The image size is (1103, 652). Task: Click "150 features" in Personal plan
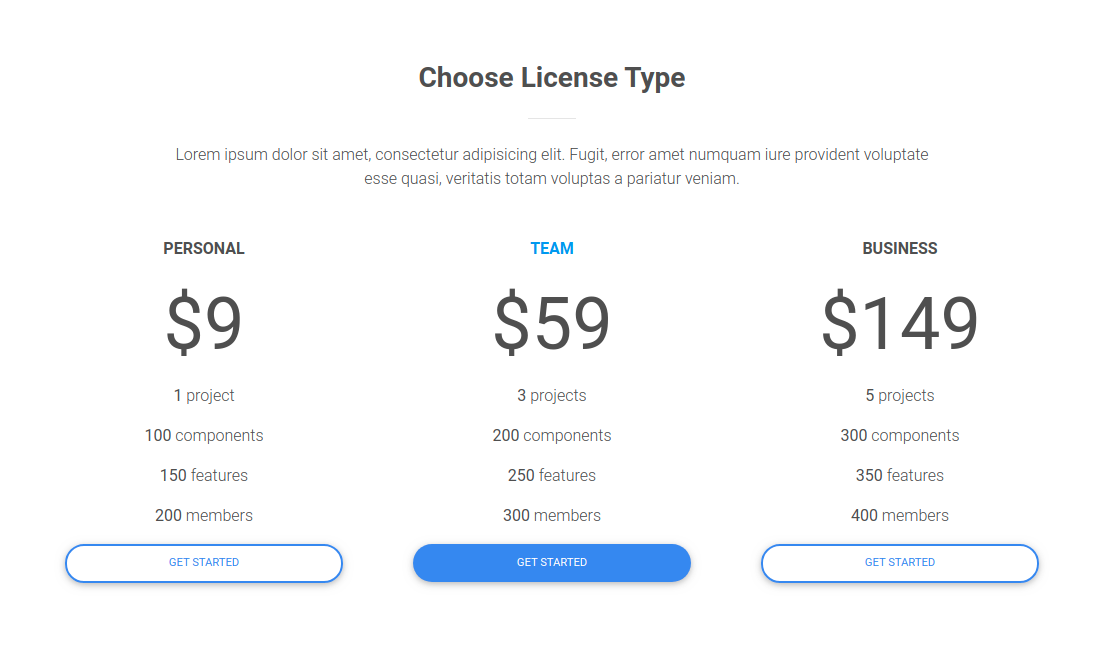(x=204, y=476)
